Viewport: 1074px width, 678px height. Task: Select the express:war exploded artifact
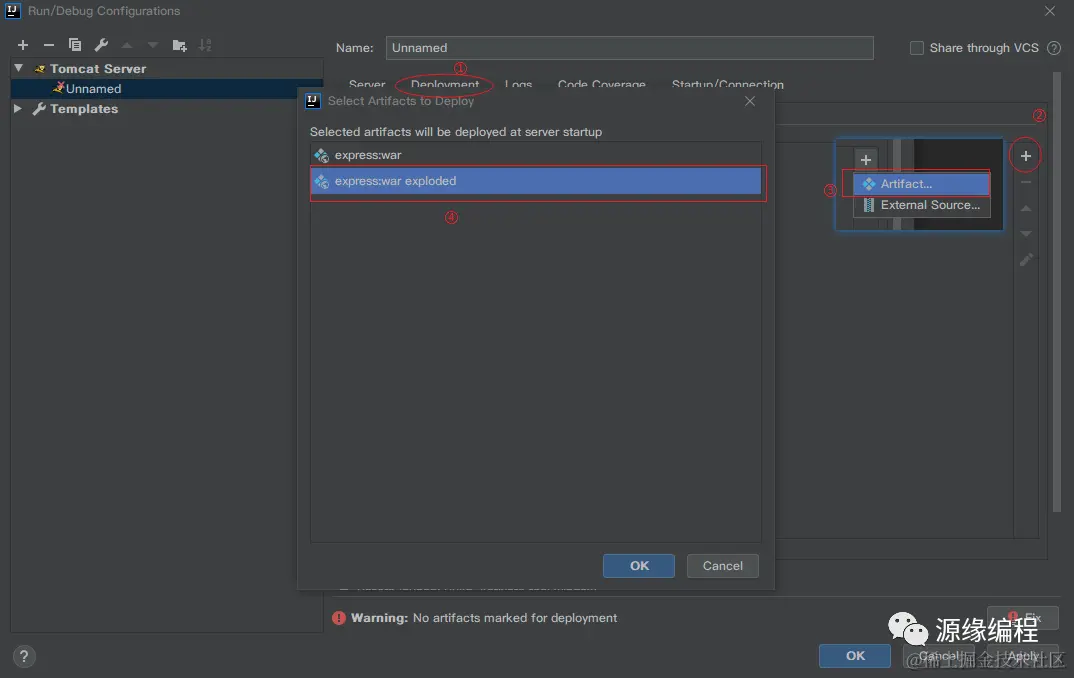pos(536,181)
